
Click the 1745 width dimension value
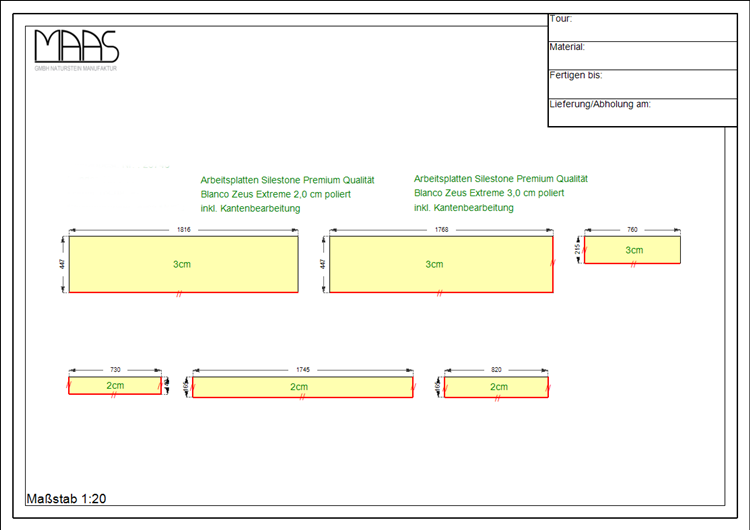tap(303, 370)
